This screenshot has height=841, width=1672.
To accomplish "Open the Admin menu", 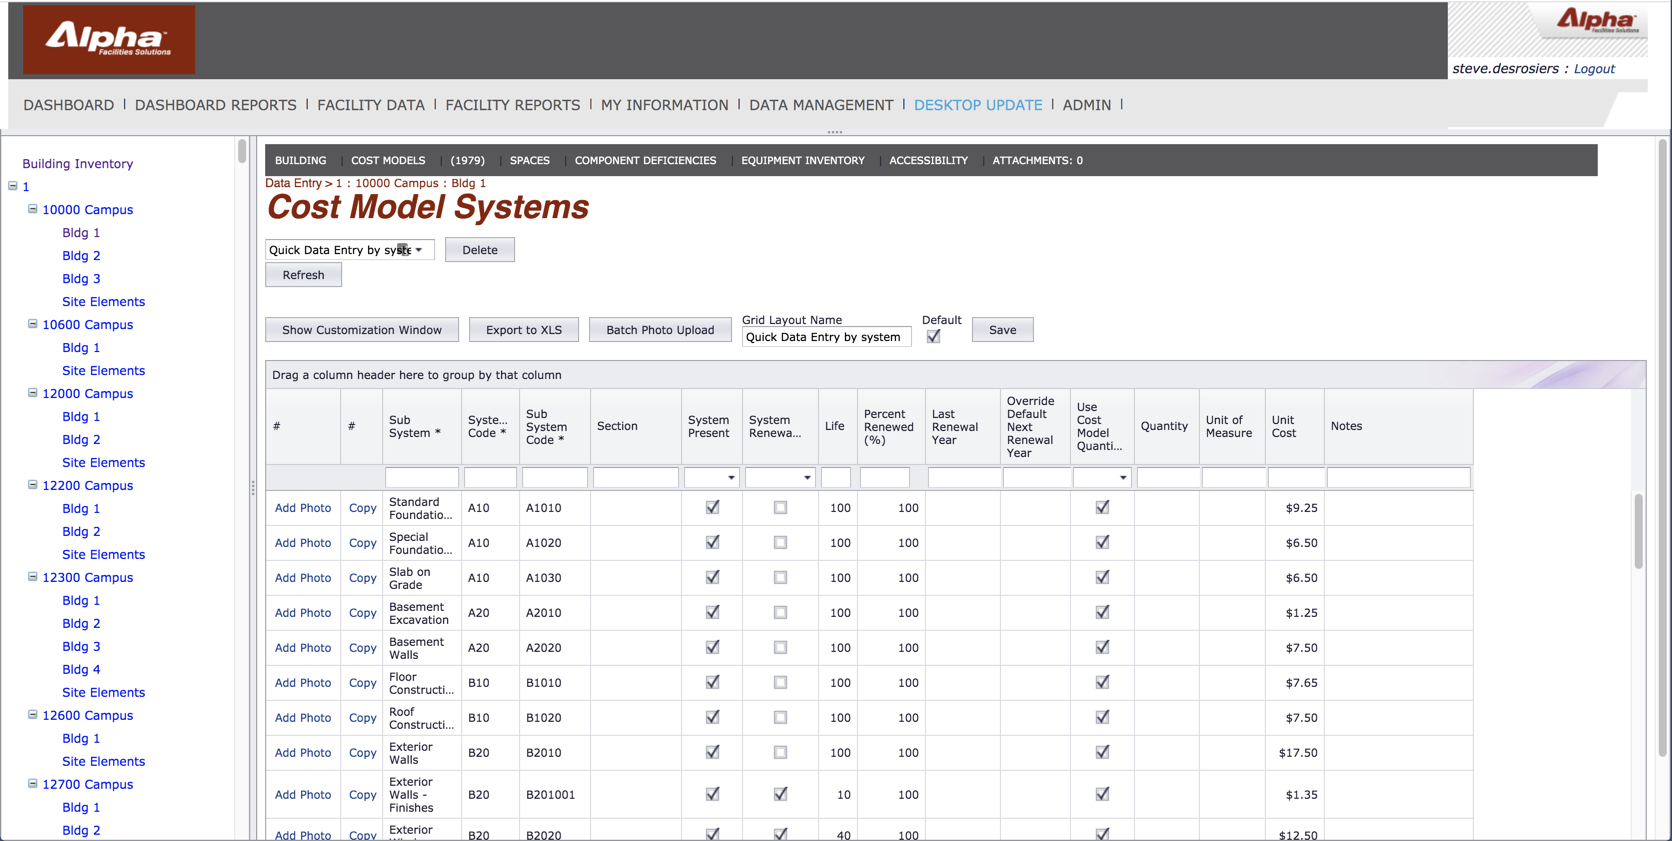I will click(x=1087, y=105).
